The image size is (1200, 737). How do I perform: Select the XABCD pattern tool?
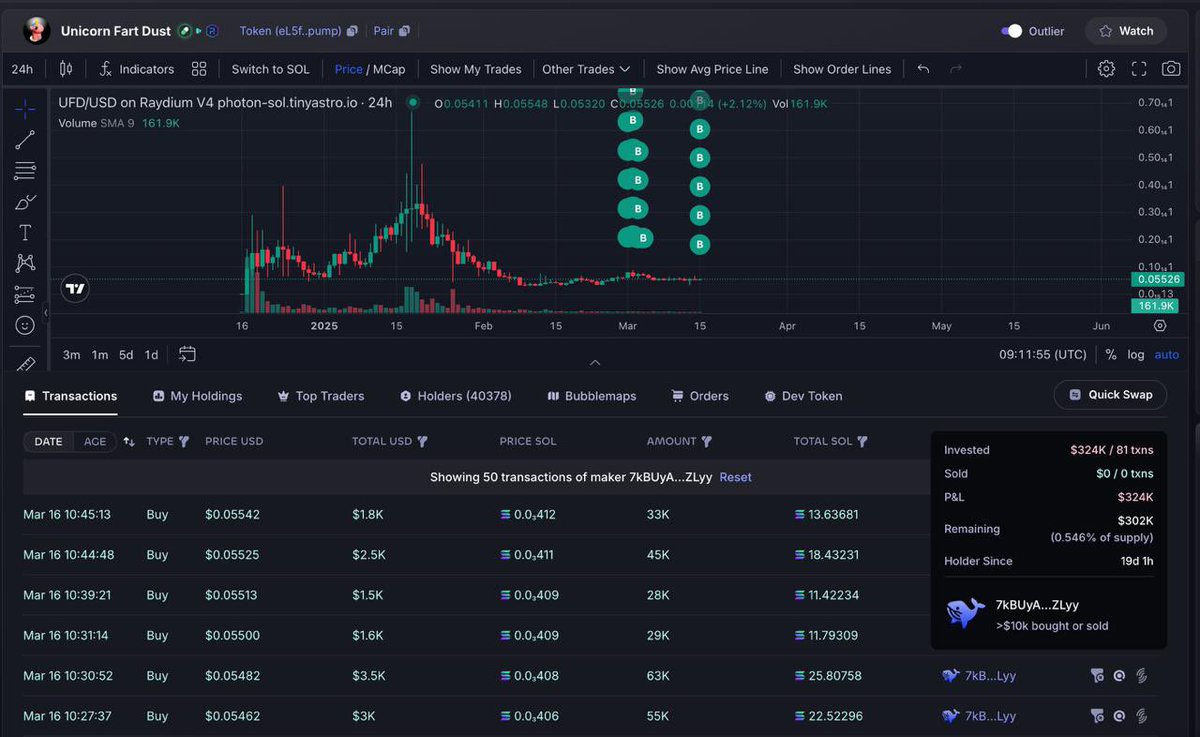point(25,263)
